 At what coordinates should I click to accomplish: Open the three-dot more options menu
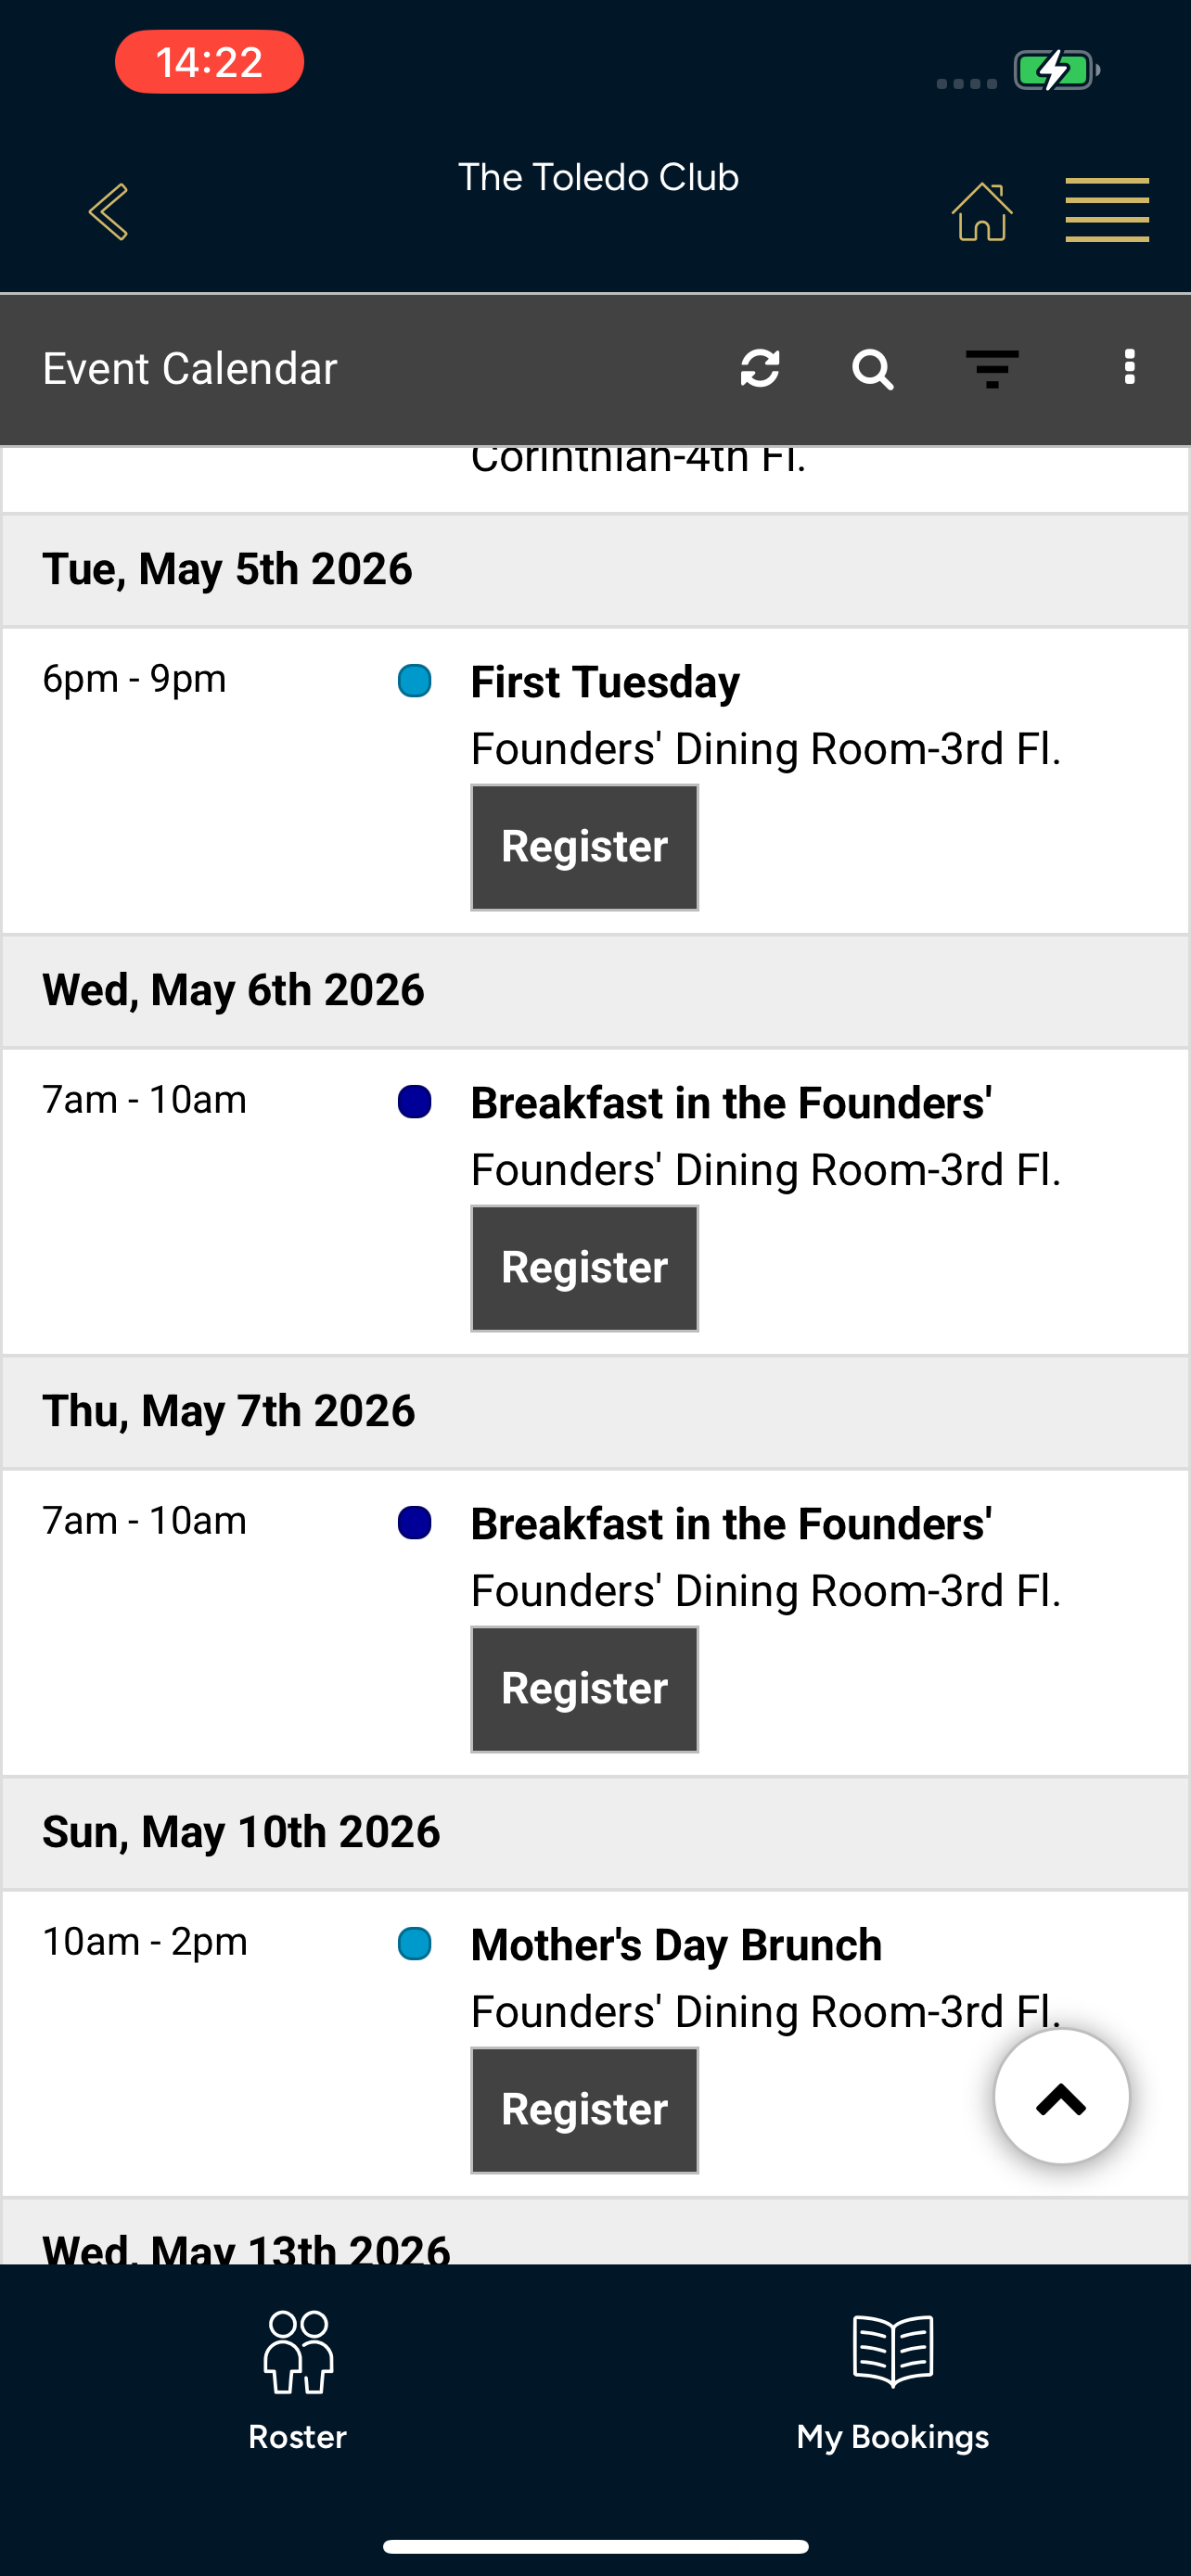coord(1130,367)
